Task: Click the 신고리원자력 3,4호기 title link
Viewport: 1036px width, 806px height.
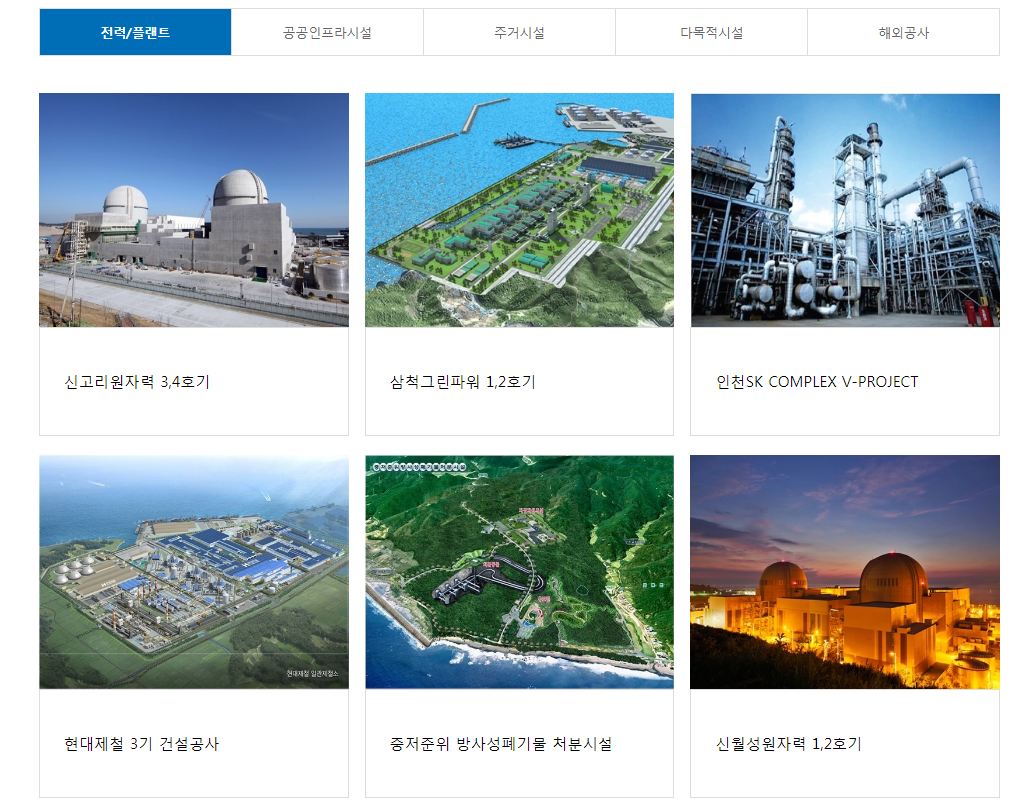Action: (x=137, y=382)
